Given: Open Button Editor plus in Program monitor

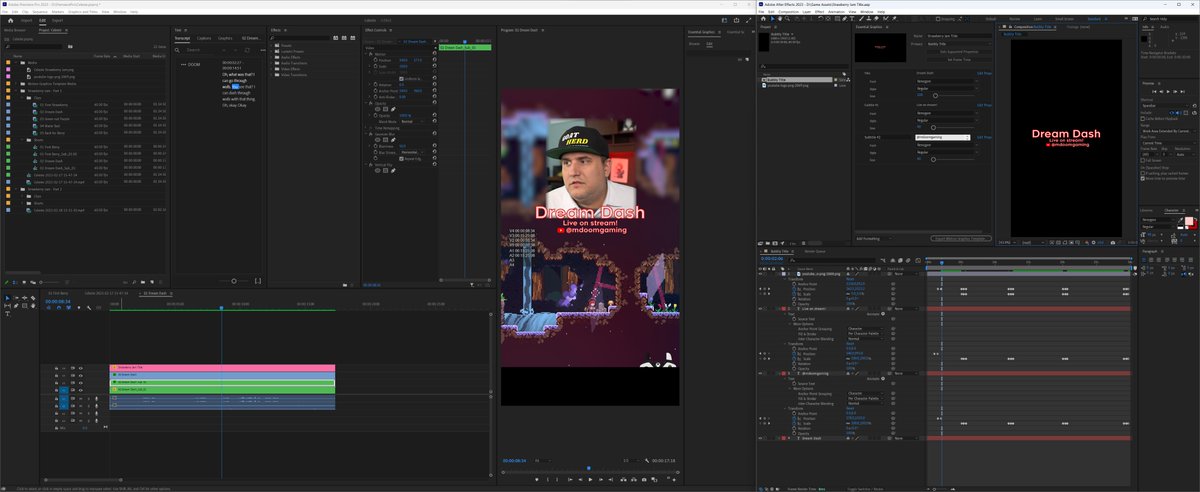Looking at the screenshot, I should pos(674,480).
